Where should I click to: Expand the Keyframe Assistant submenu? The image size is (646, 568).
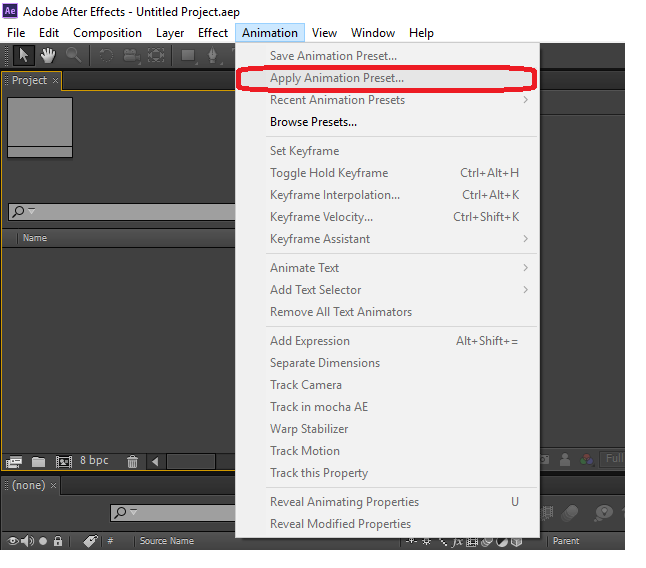pos(389,239)
